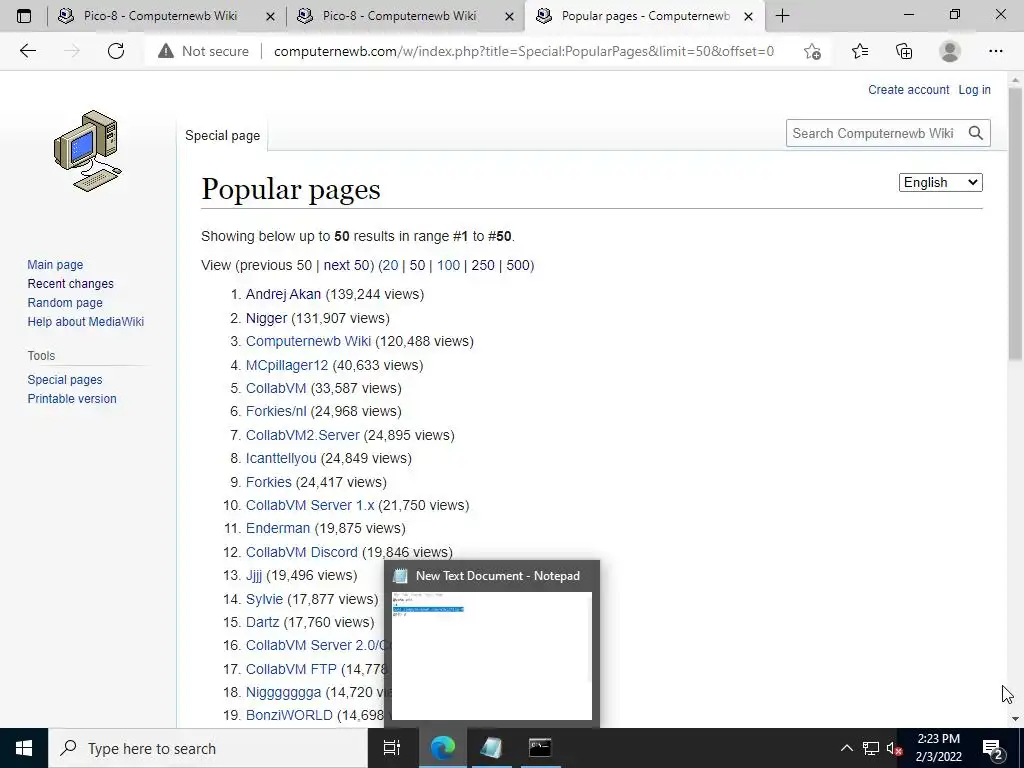
Task: Open the BonziWORLD page link
Action: [289, 715]
